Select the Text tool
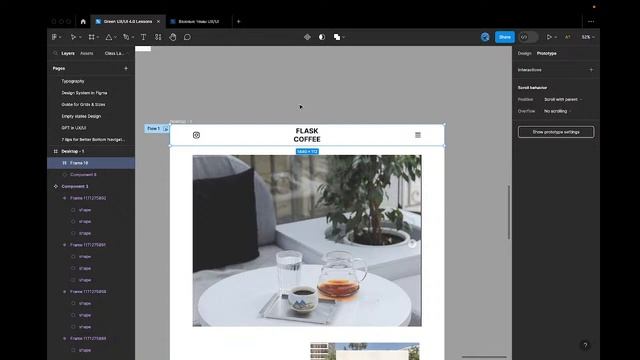640x360 pixels. (143, 37)
